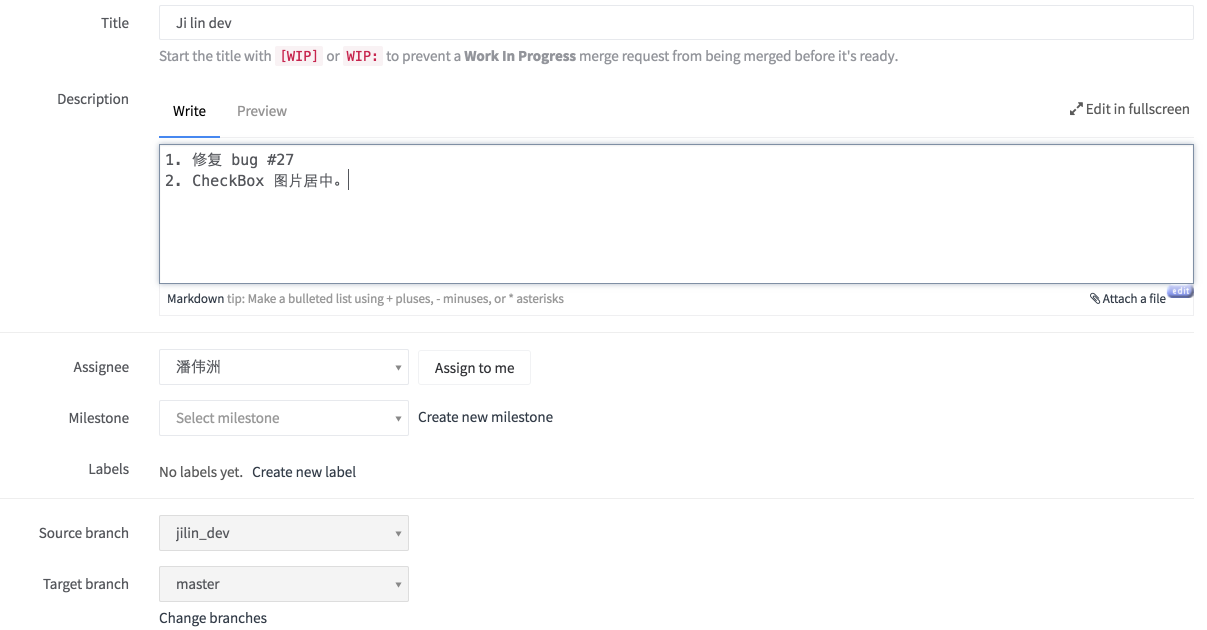
Task: Click the red [WIP] code tag
Action: [x=299, y=56]
